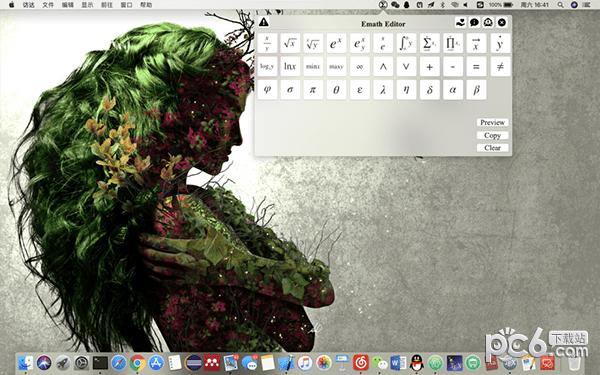Image resolution: width=600 pixels, height=375 pixels.
Task: Insert the Greek letter alpha
Action: click(453, 90)
